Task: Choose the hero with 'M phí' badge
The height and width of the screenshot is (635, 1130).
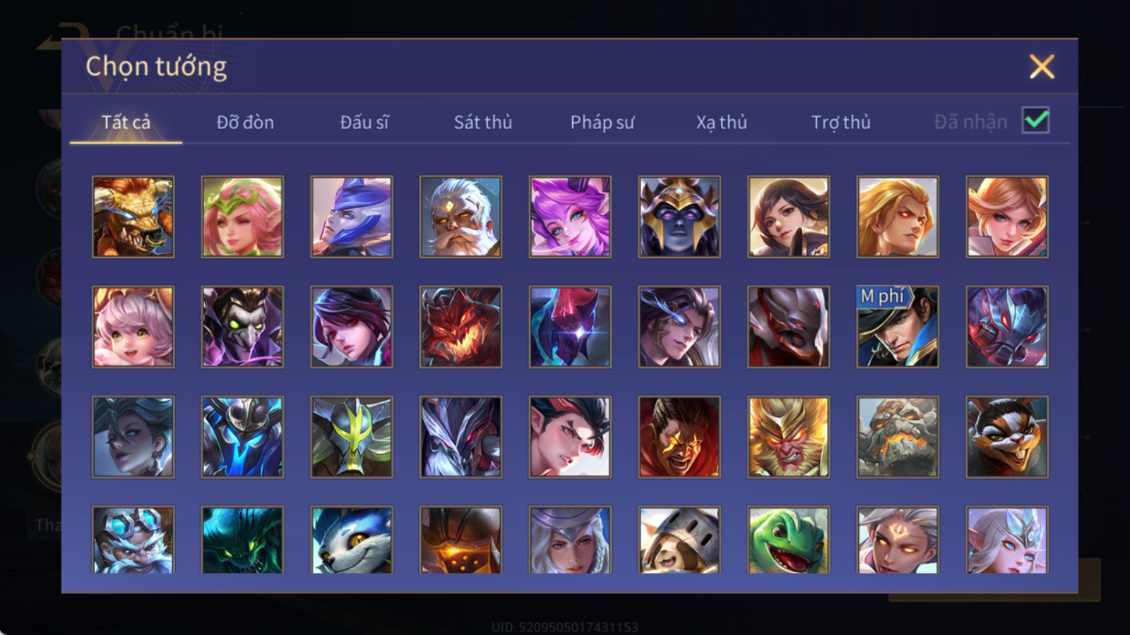Action: tap(897, 327)
